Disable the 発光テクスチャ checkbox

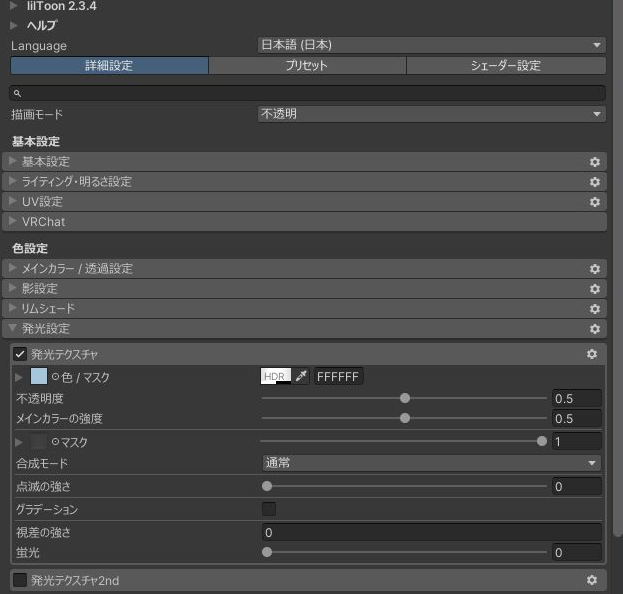tap(20, 354)
